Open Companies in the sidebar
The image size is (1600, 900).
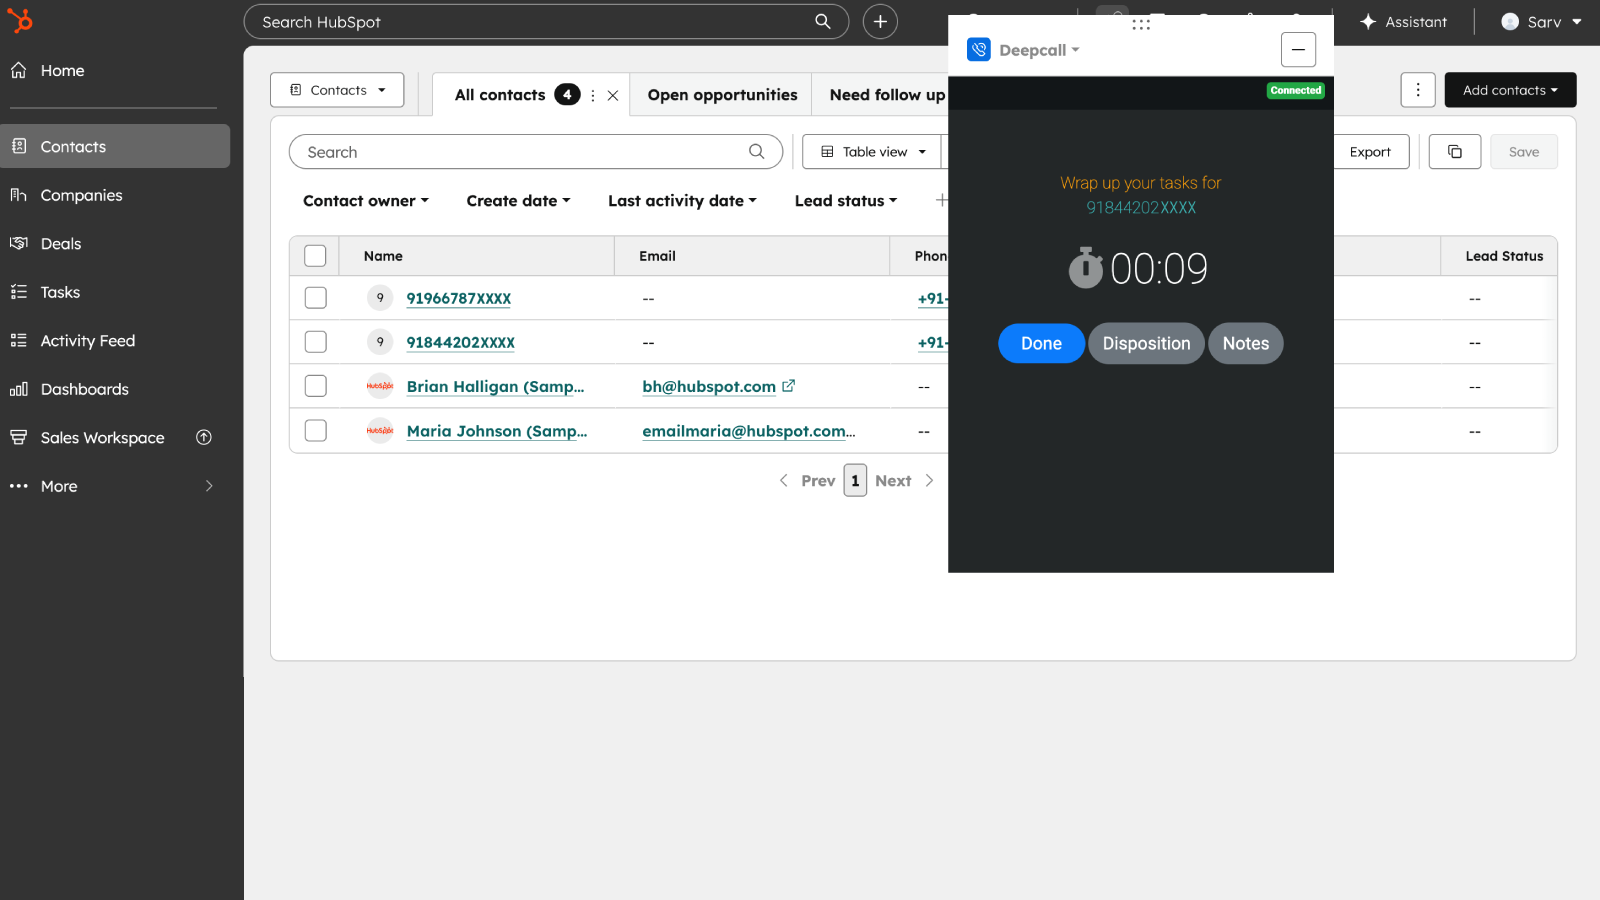(81, 195)
